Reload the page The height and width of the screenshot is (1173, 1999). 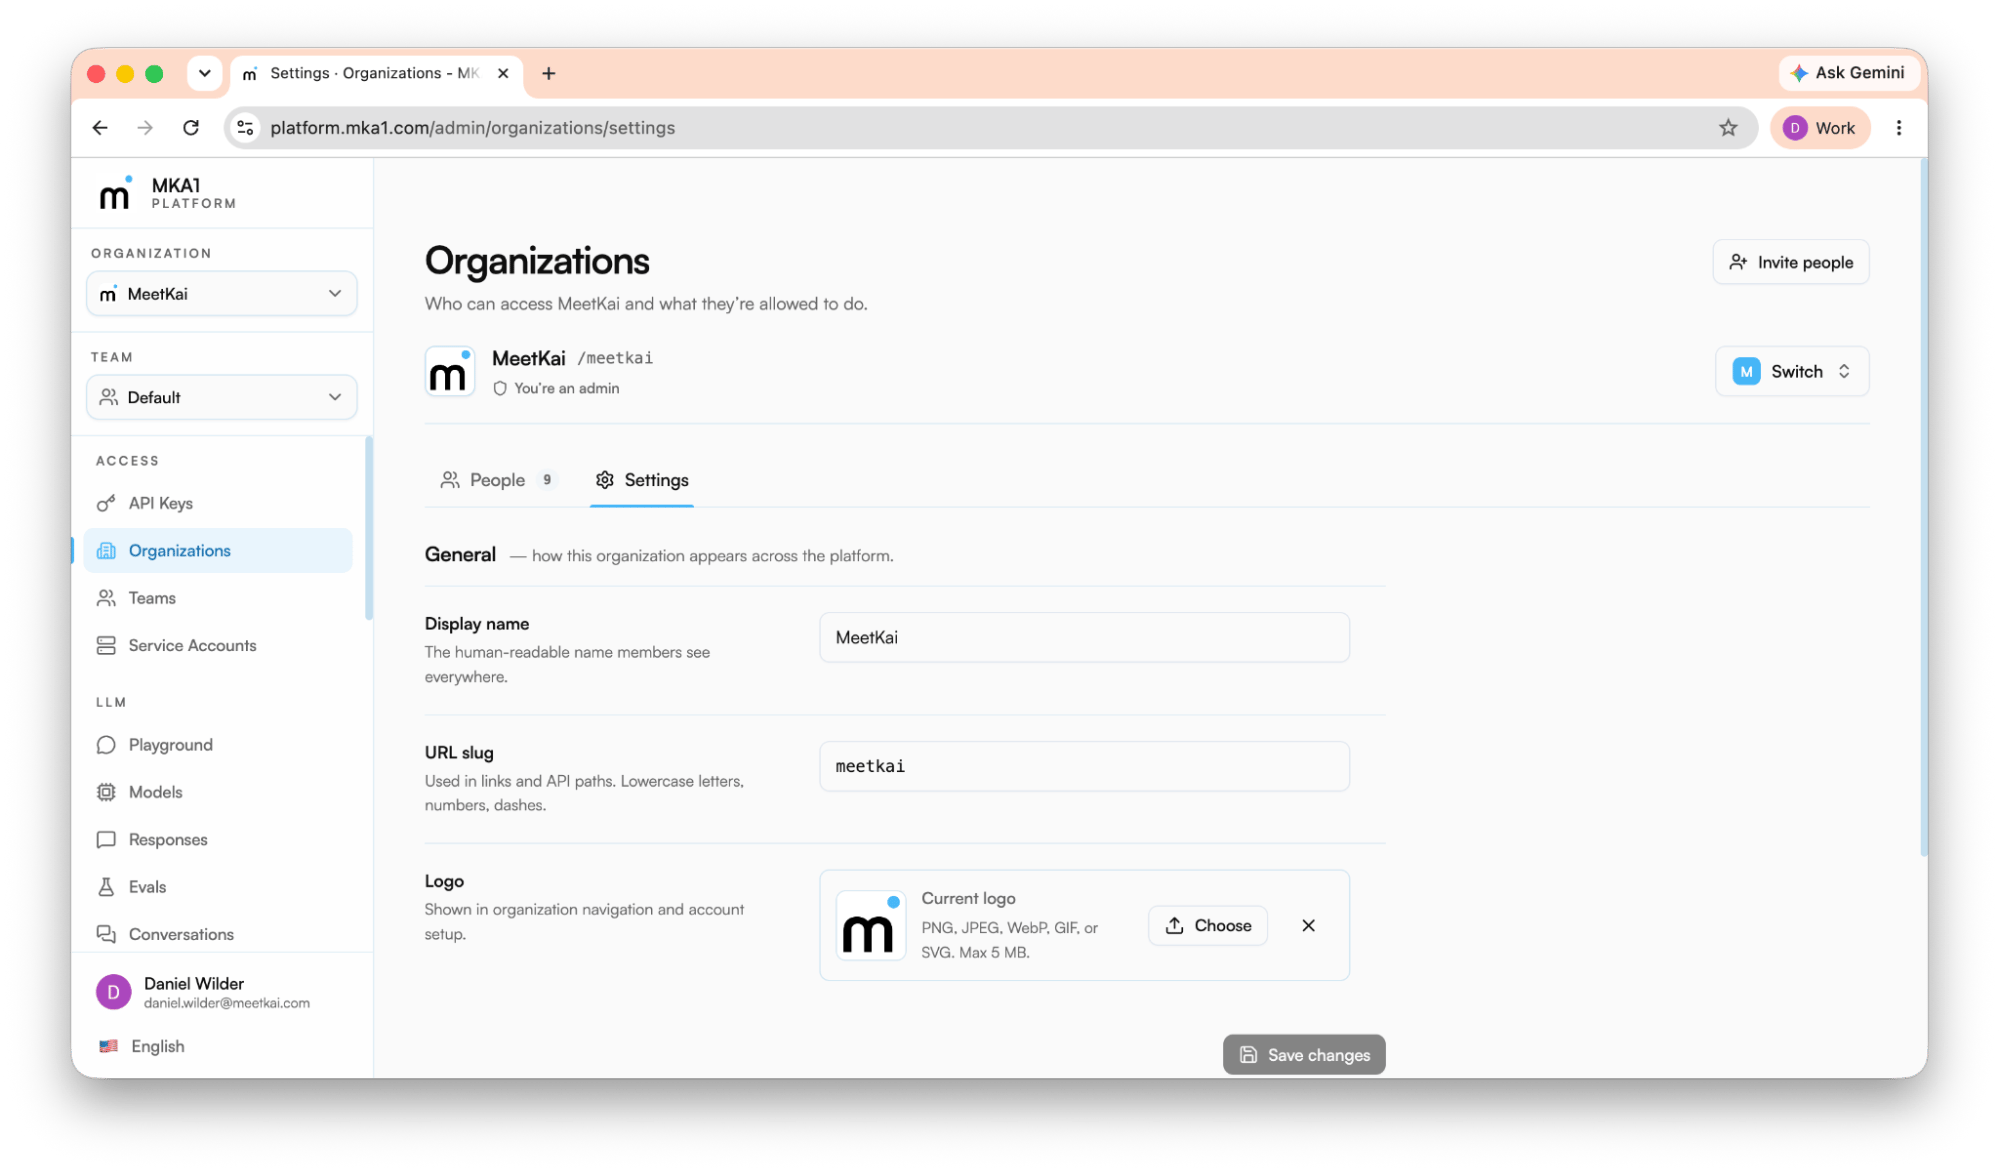coord(191,127)
